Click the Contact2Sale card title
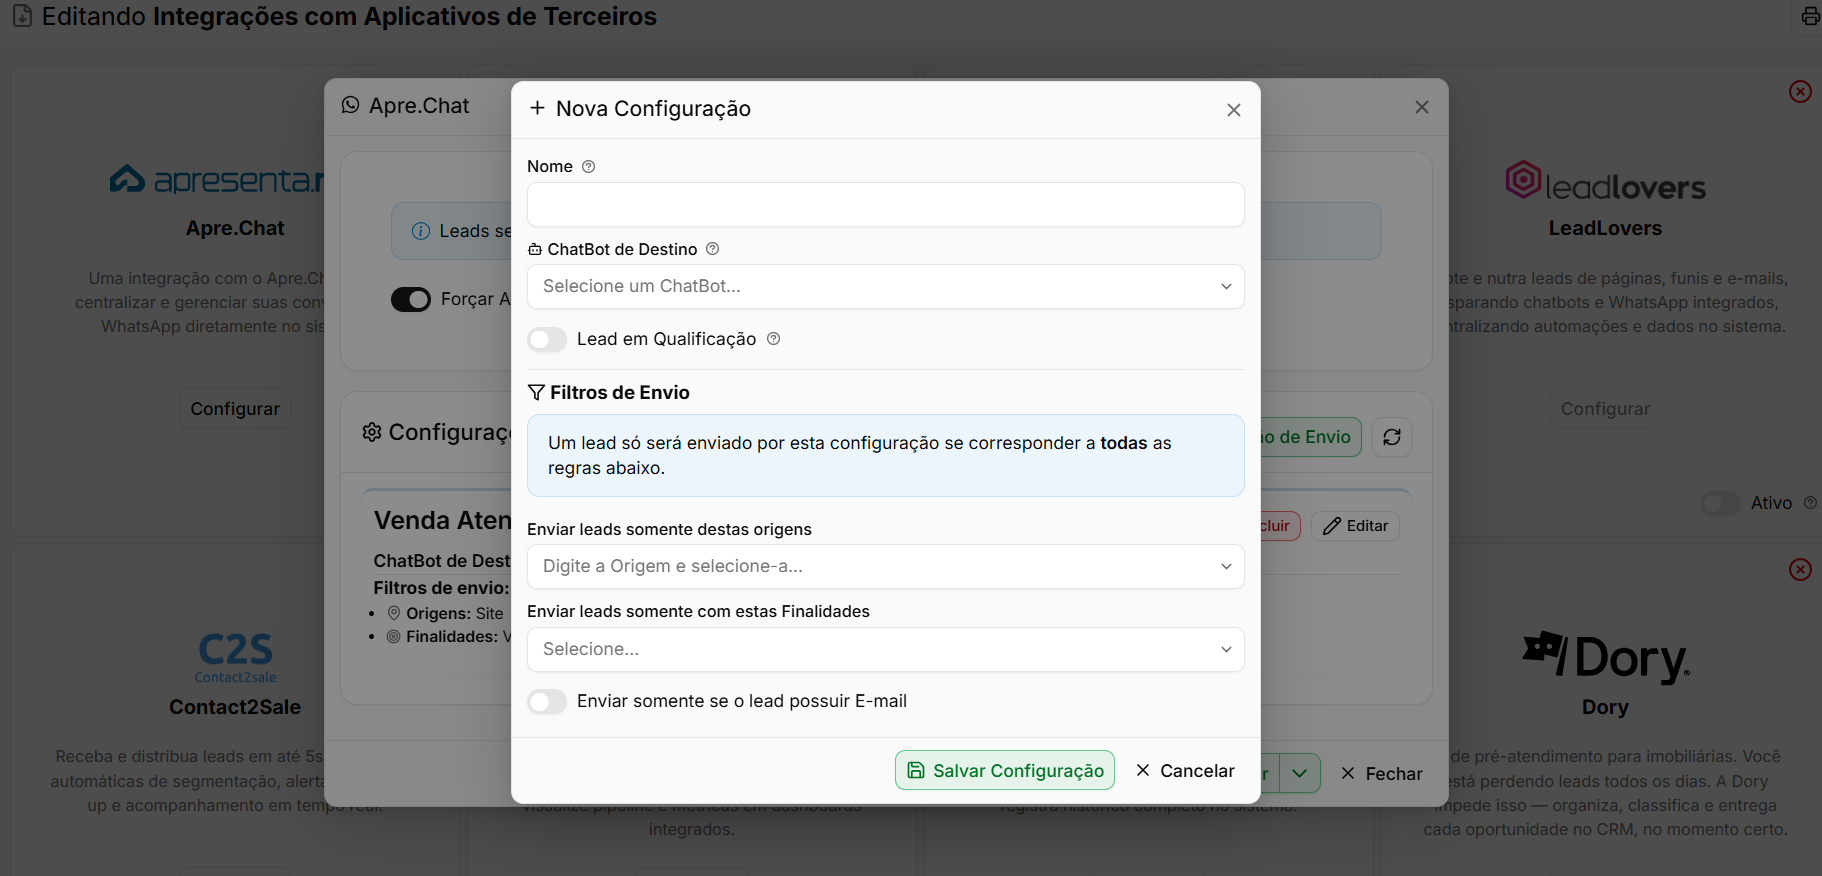 coord(235,708)
